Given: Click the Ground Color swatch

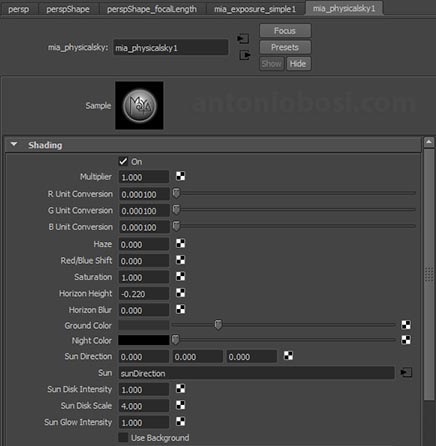Looking at the screenshot, I should pos(144,325).
